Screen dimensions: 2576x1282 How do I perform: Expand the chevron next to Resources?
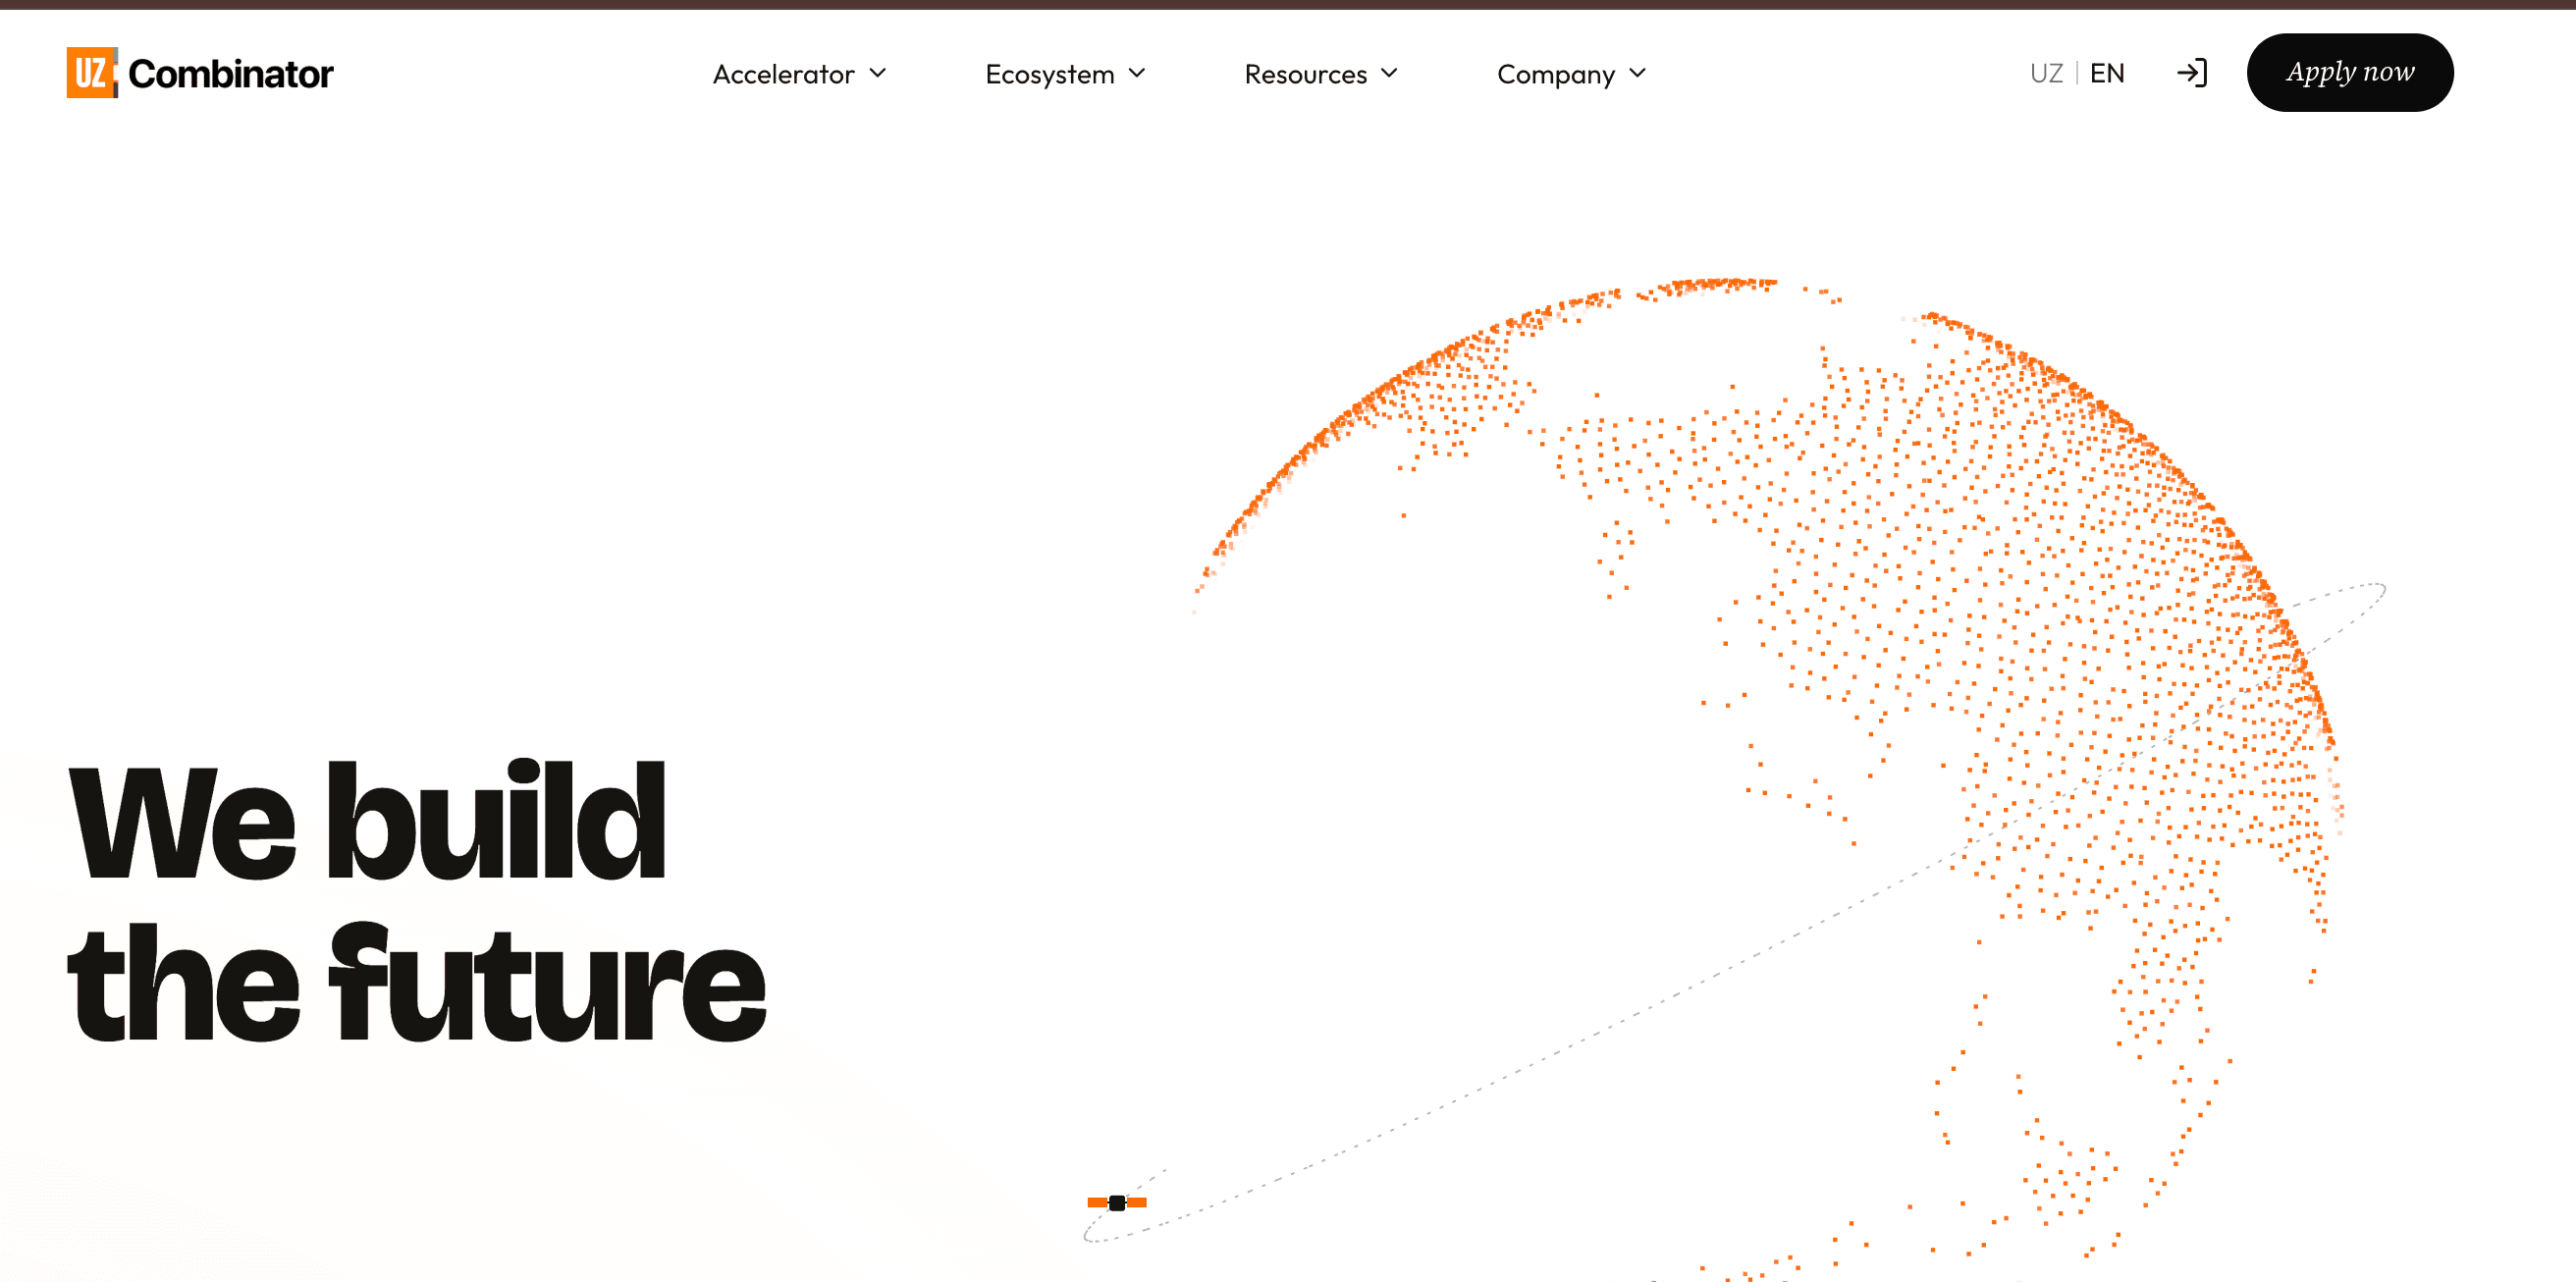1389,73
